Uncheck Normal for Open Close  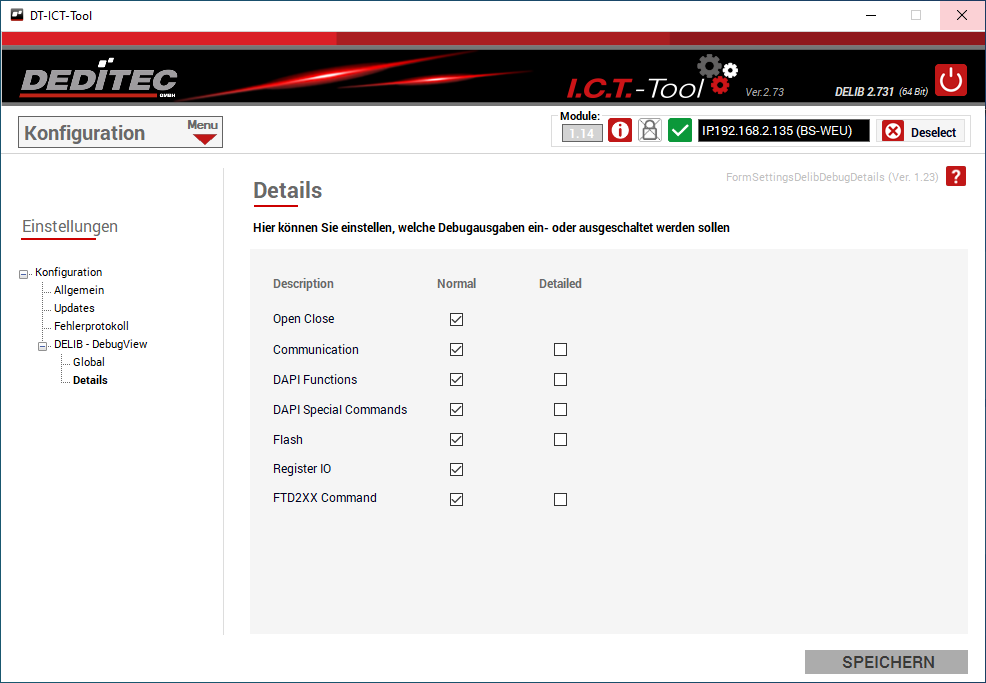[457, 320]
